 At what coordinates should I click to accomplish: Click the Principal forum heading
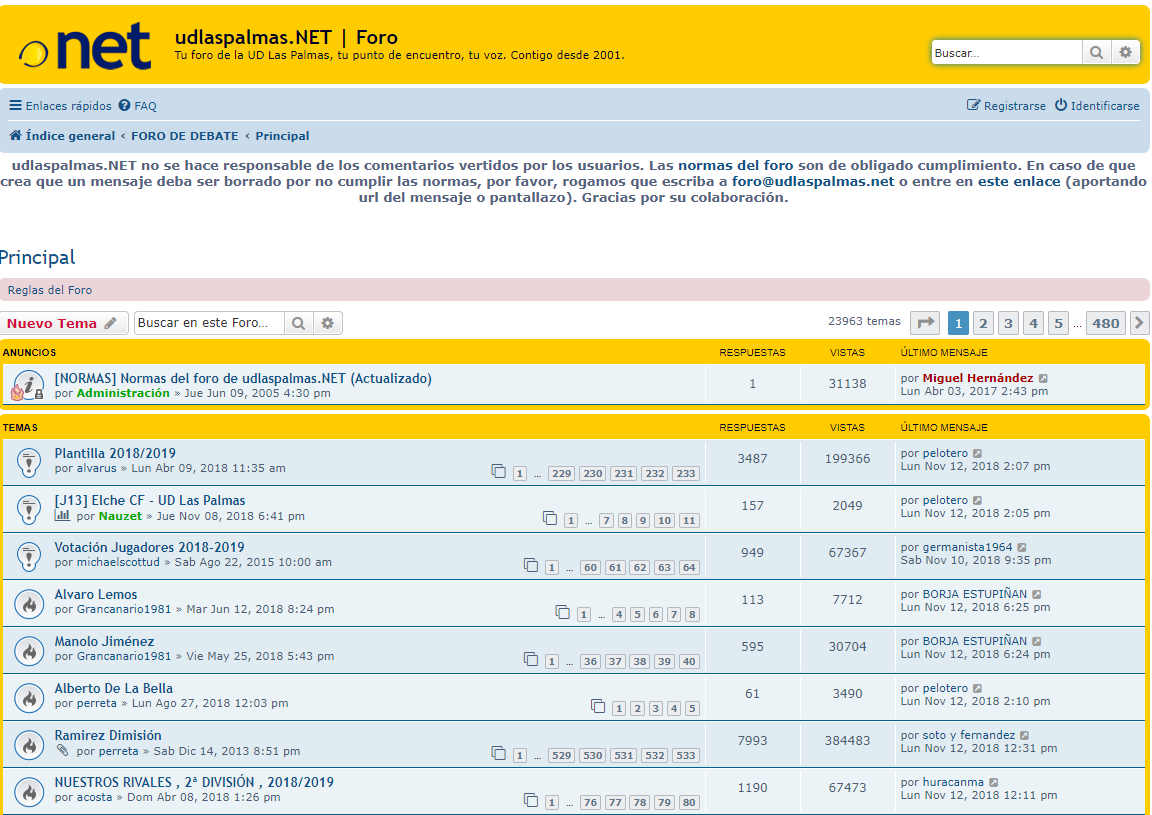(x=37, y=257)
